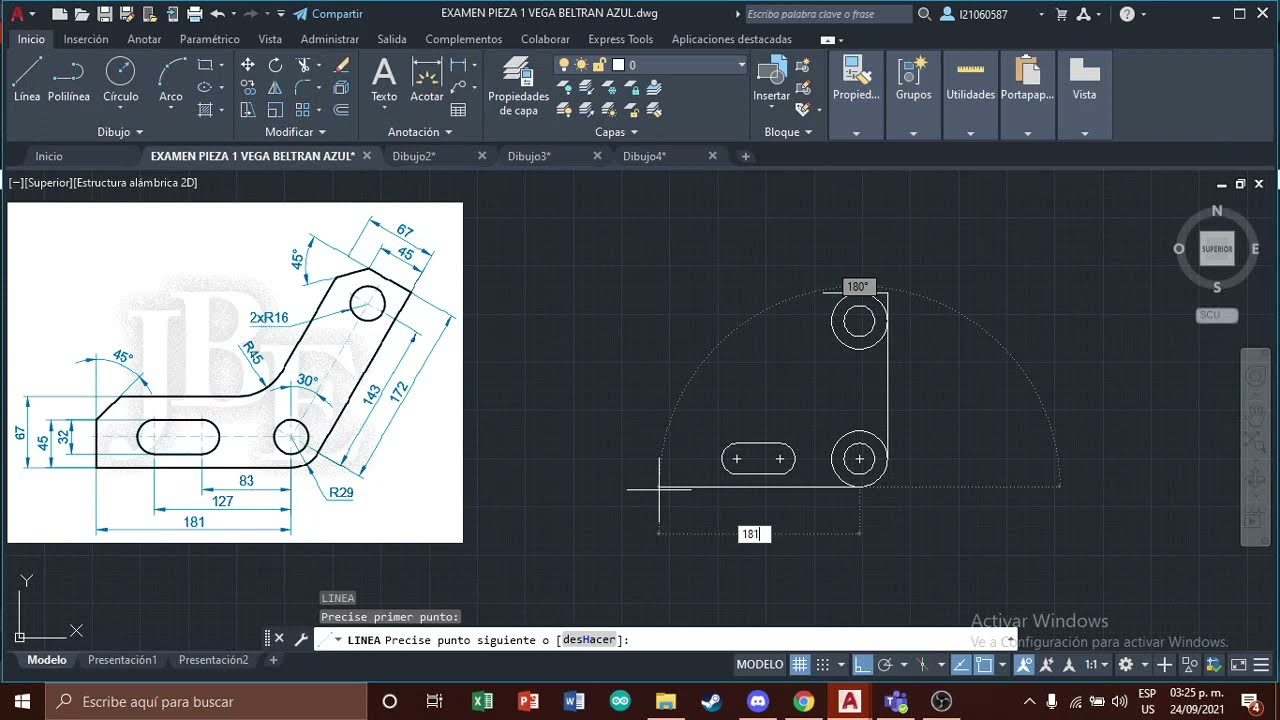Switch to Presentación1 layout

coord(122,660)
